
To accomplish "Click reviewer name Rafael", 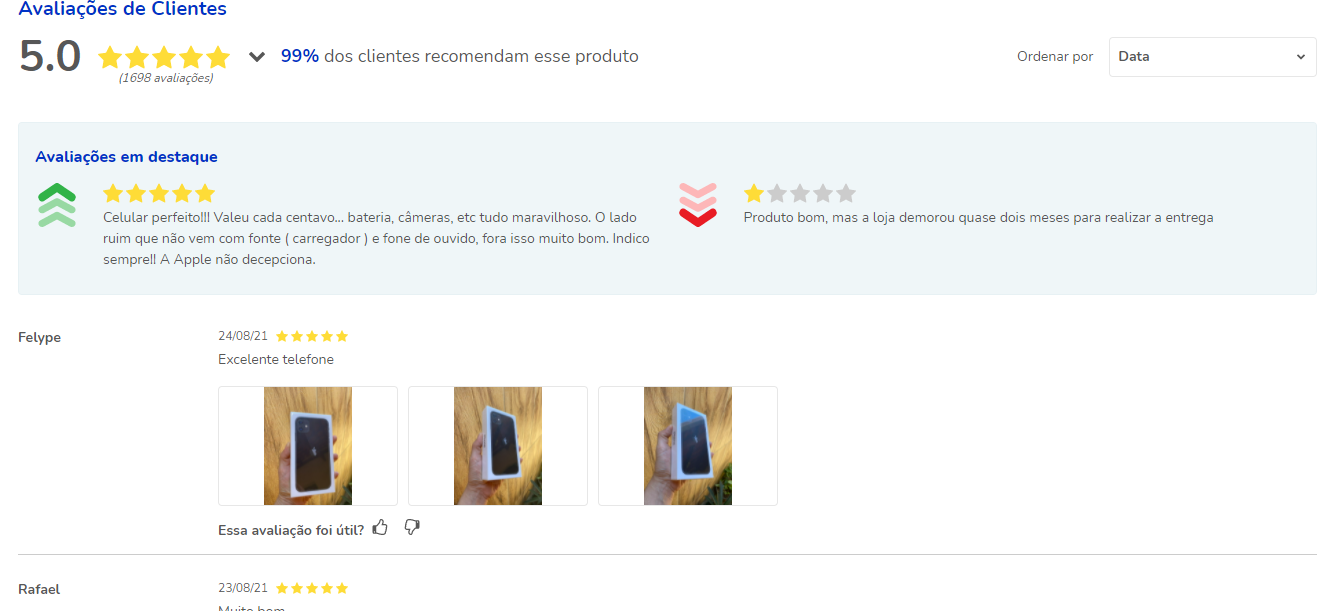I will 38,589.
